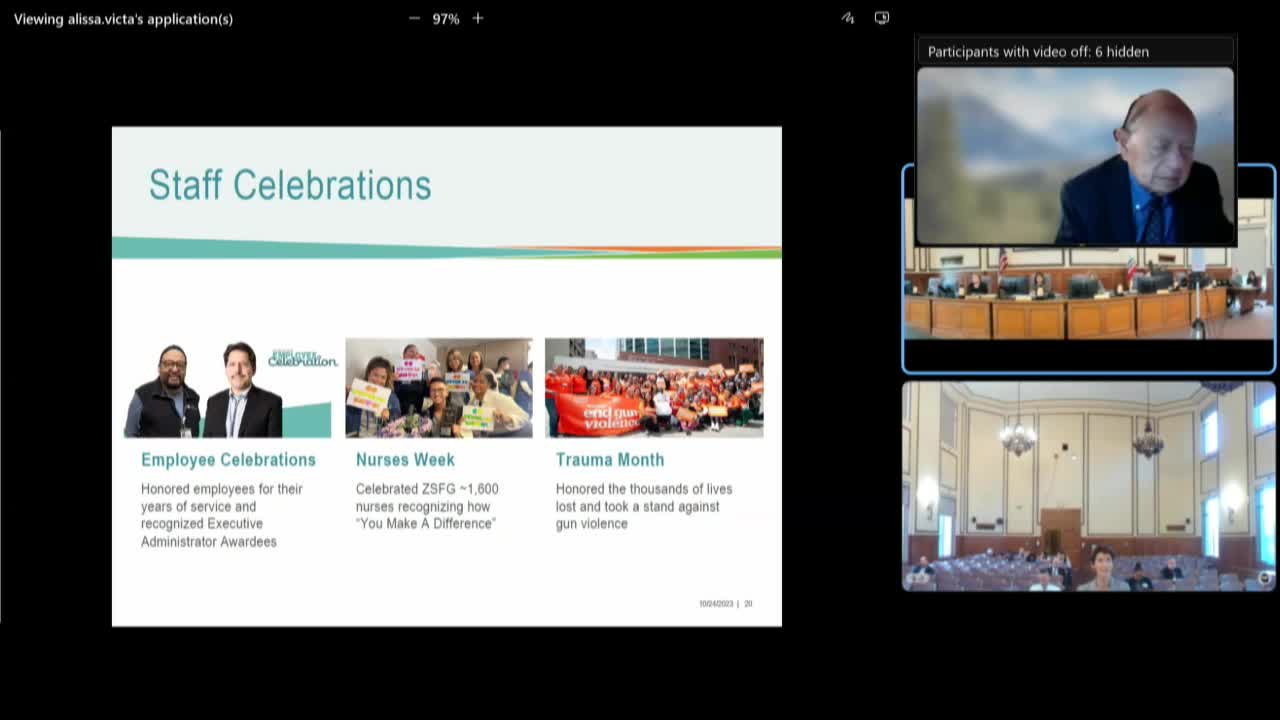This screenshot has width=1280, height=720.
Task: Click the 'Trauma Month' heading
Action: 610,460
